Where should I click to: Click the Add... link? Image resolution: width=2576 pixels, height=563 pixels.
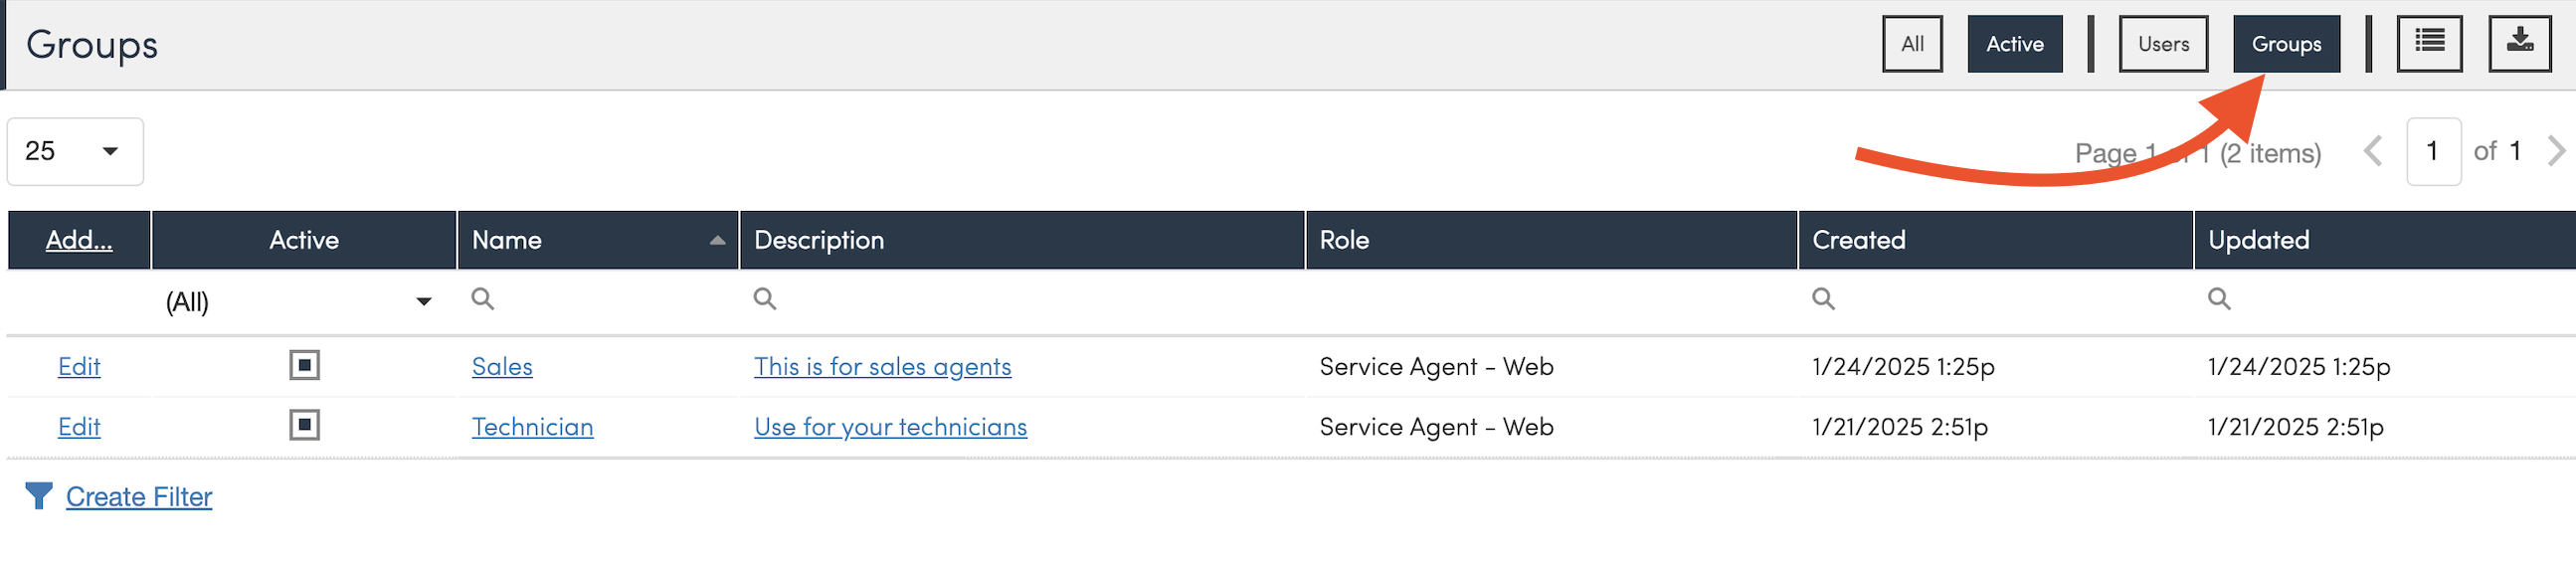click(79, 240)
